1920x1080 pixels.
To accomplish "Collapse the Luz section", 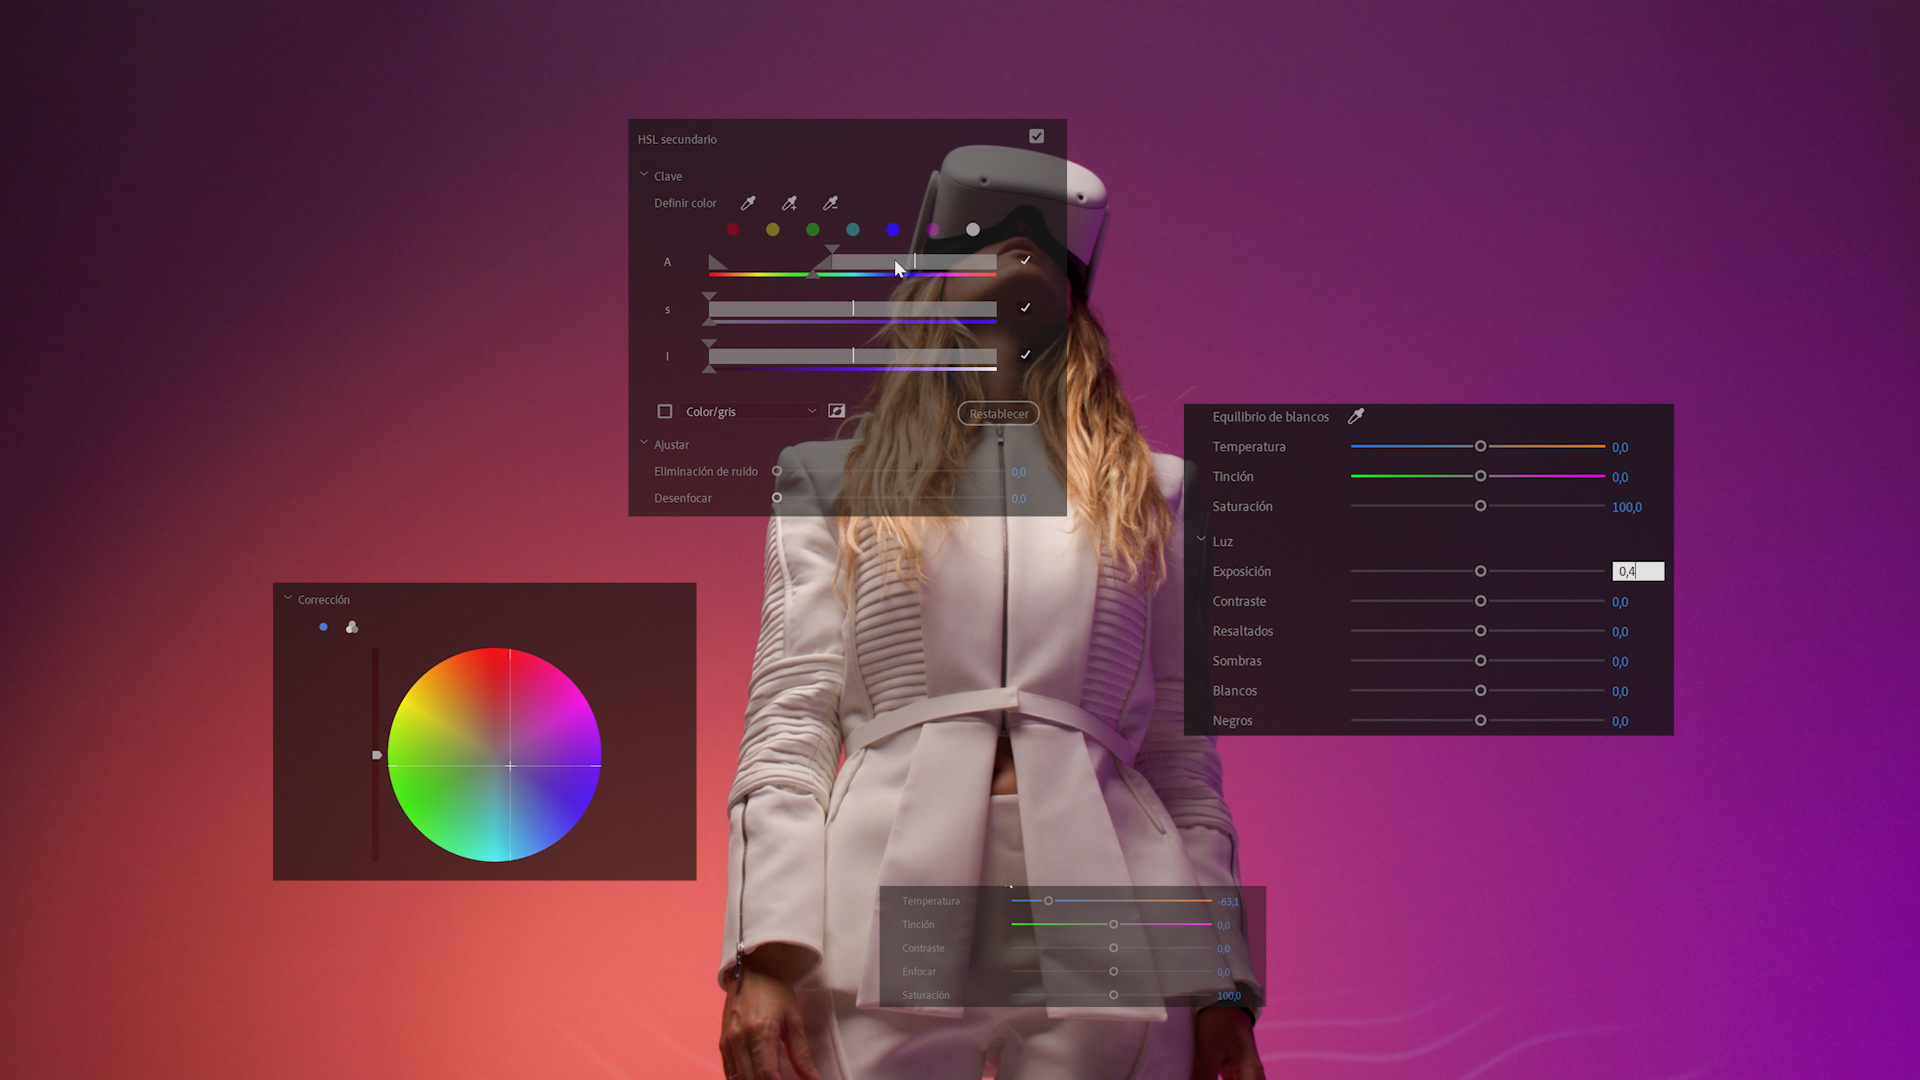I will pyautogui.click(x=1201, y=539).
